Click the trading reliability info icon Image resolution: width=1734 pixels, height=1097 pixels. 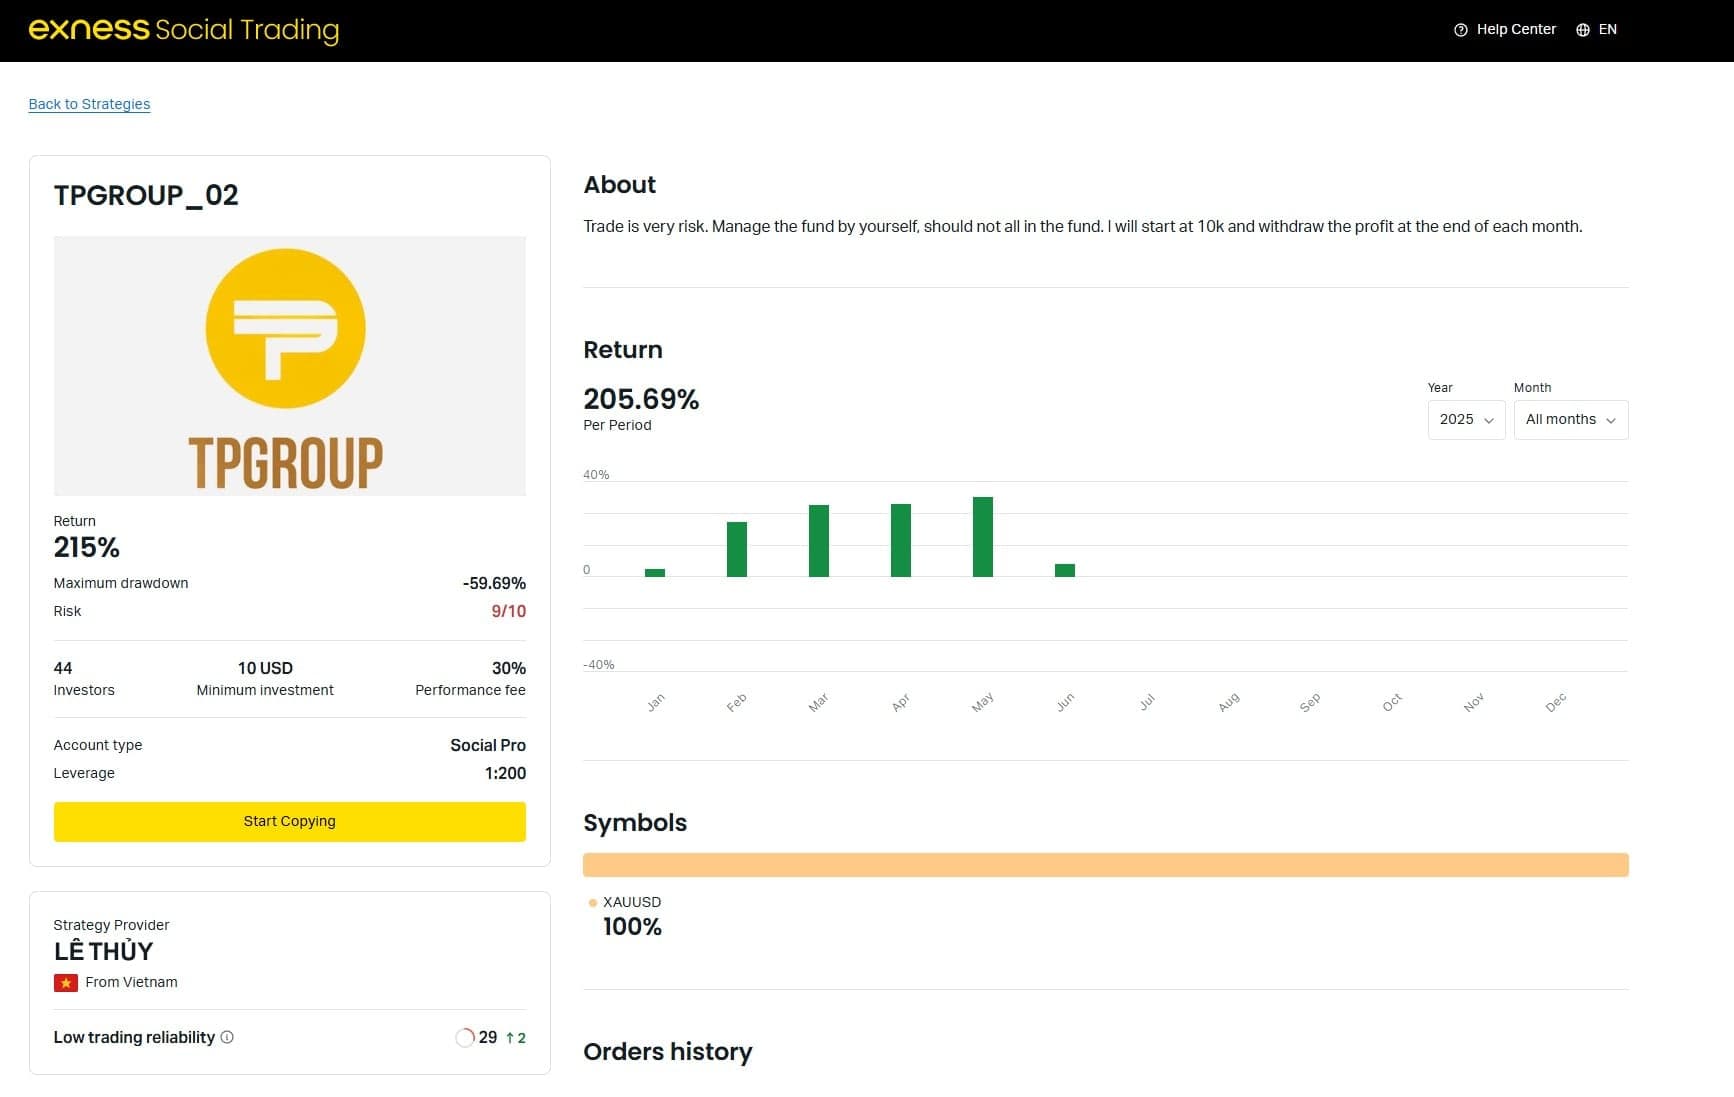pyautogui.click(x=227, y=1037)
